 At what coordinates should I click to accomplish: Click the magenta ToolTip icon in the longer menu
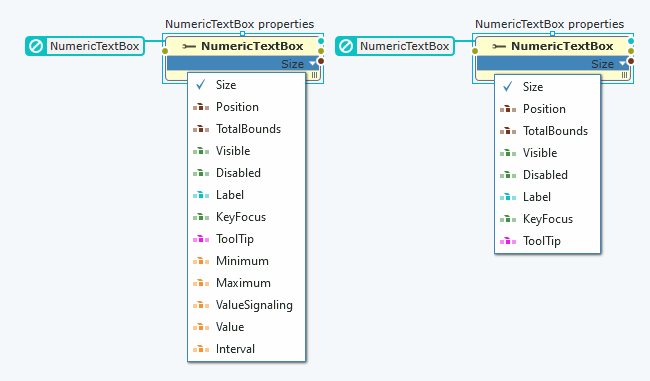(x=201, y=239)
